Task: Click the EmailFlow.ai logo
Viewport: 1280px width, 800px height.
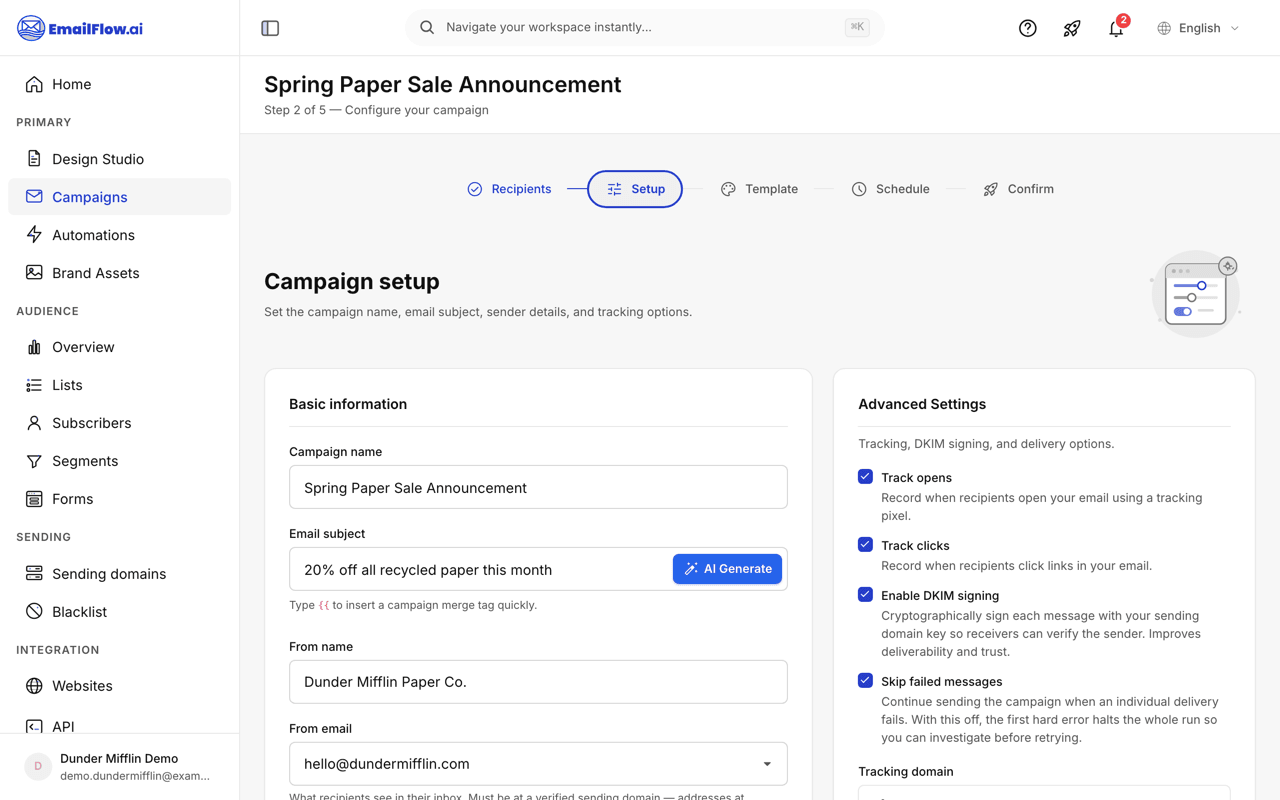Action: (80, 28)
